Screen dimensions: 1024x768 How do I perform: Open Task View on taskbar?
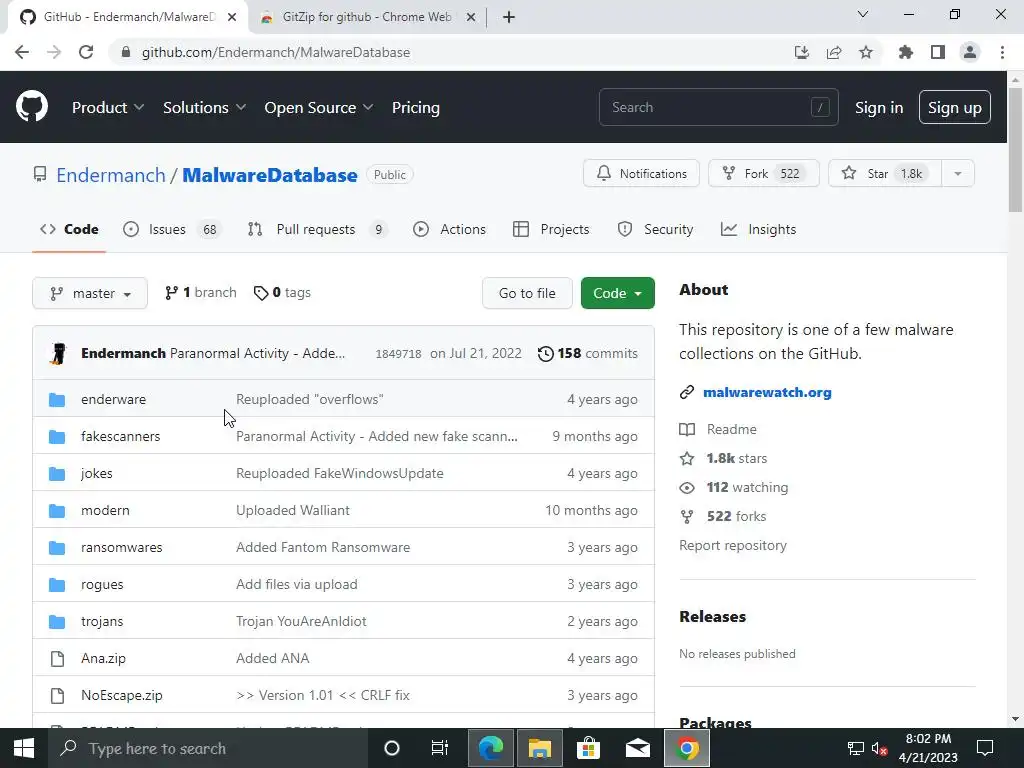[440, 748]
